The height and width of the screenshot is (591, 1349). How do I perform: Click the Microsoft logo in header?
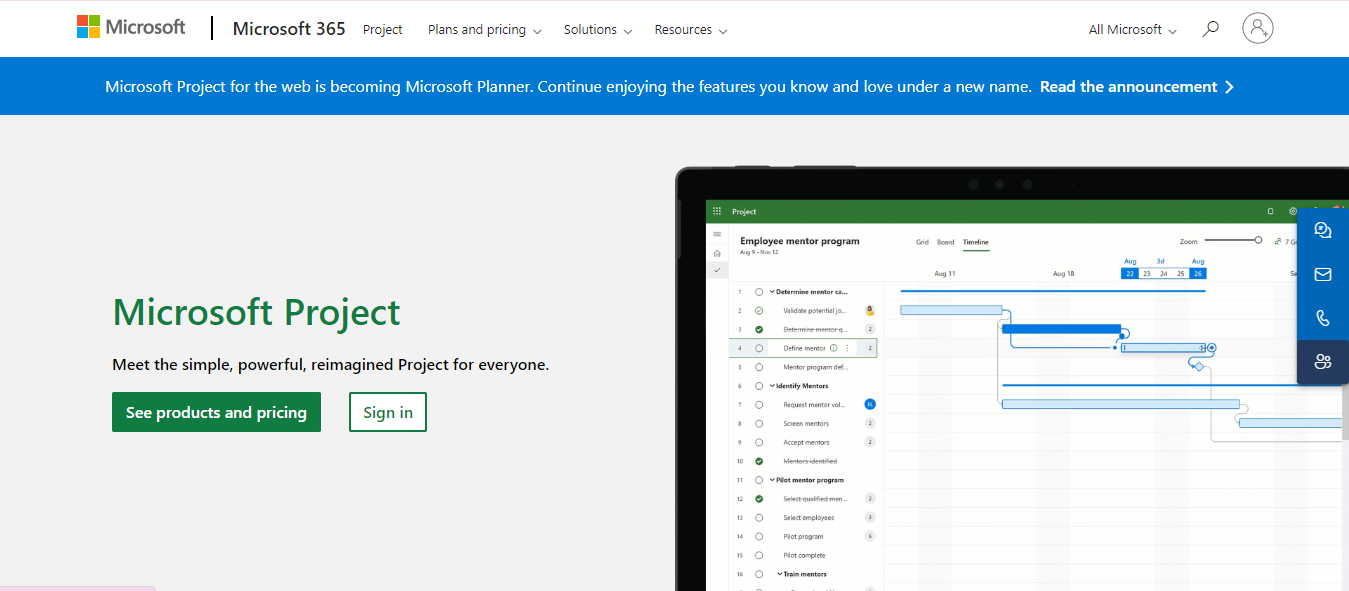pyautogui.click(x=131, y=27)
